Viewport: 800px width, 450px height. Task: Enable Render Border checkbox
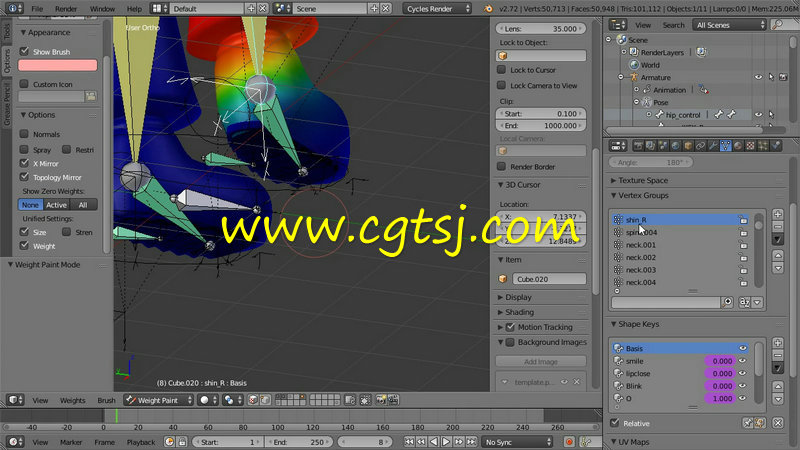coord(502,166)
